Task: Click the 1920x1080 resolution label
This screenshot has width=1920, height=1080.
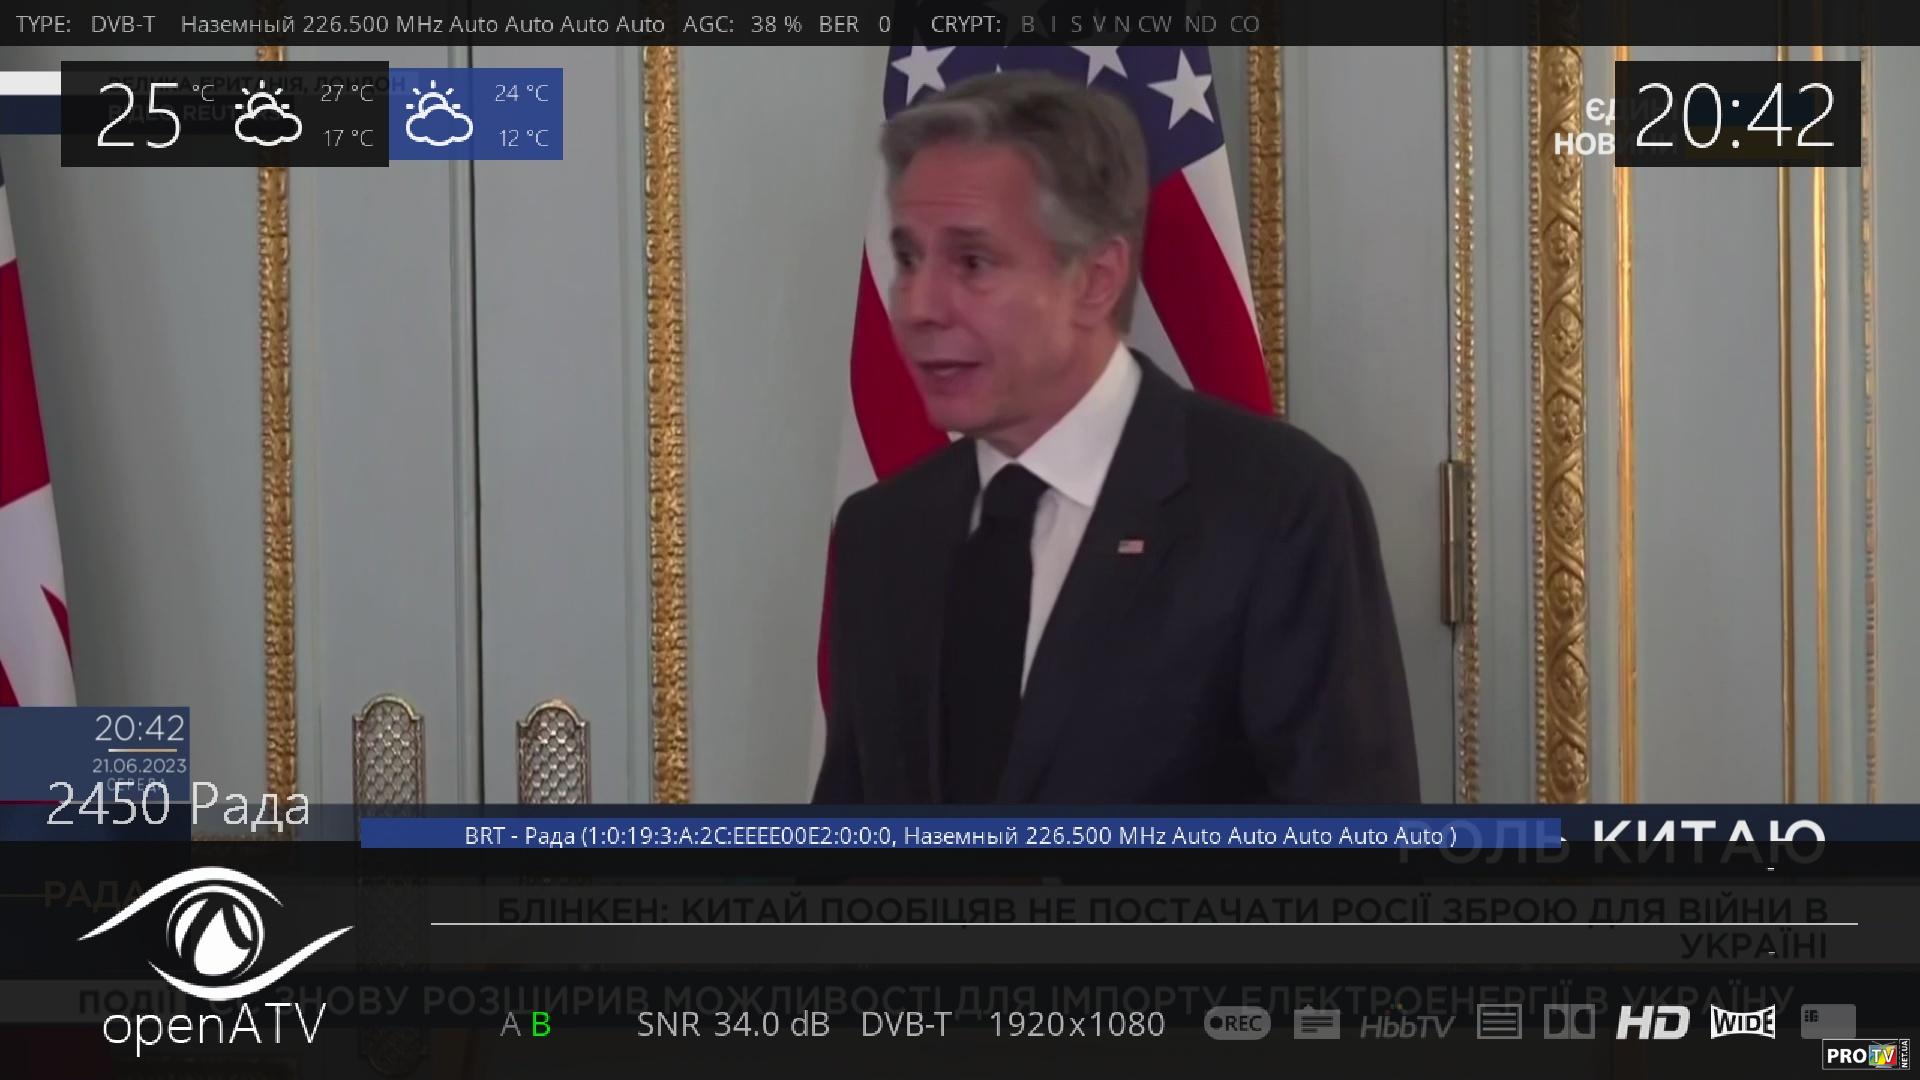Action: [1077, 1024]
